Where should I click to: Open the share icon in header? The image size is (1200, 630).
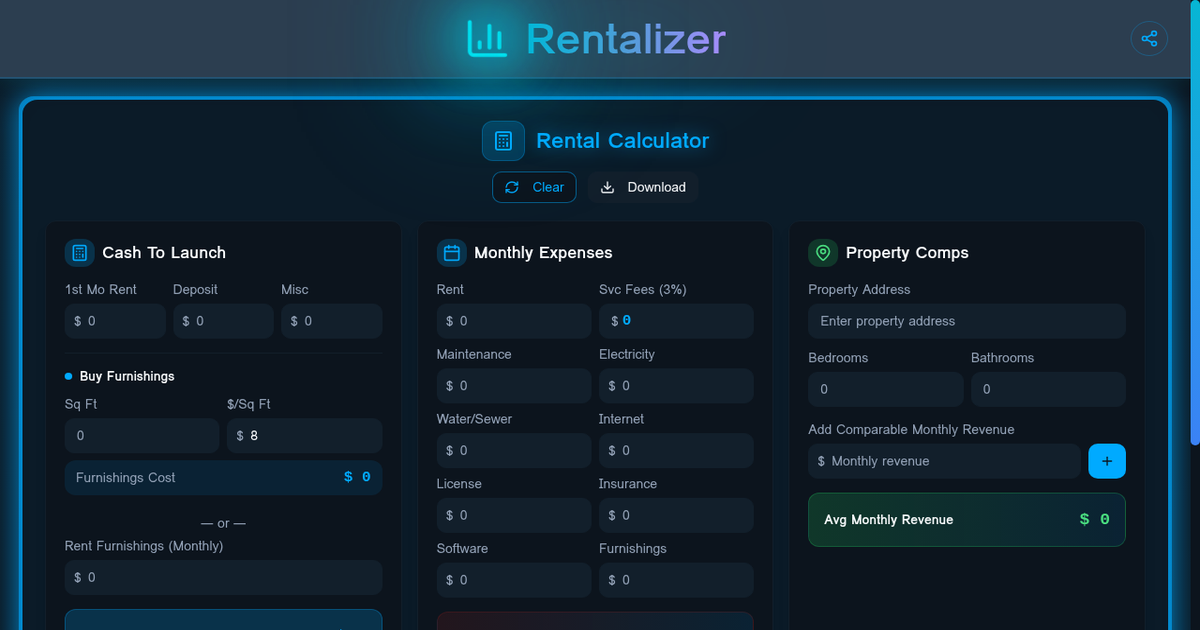click(x=1149, y=39)
